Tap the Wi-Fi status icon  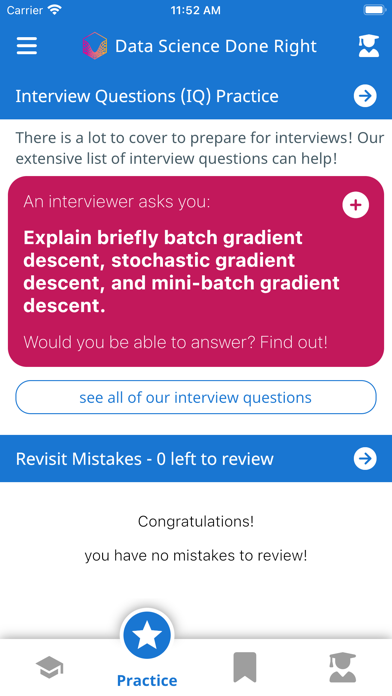click(x=55, y=10)
